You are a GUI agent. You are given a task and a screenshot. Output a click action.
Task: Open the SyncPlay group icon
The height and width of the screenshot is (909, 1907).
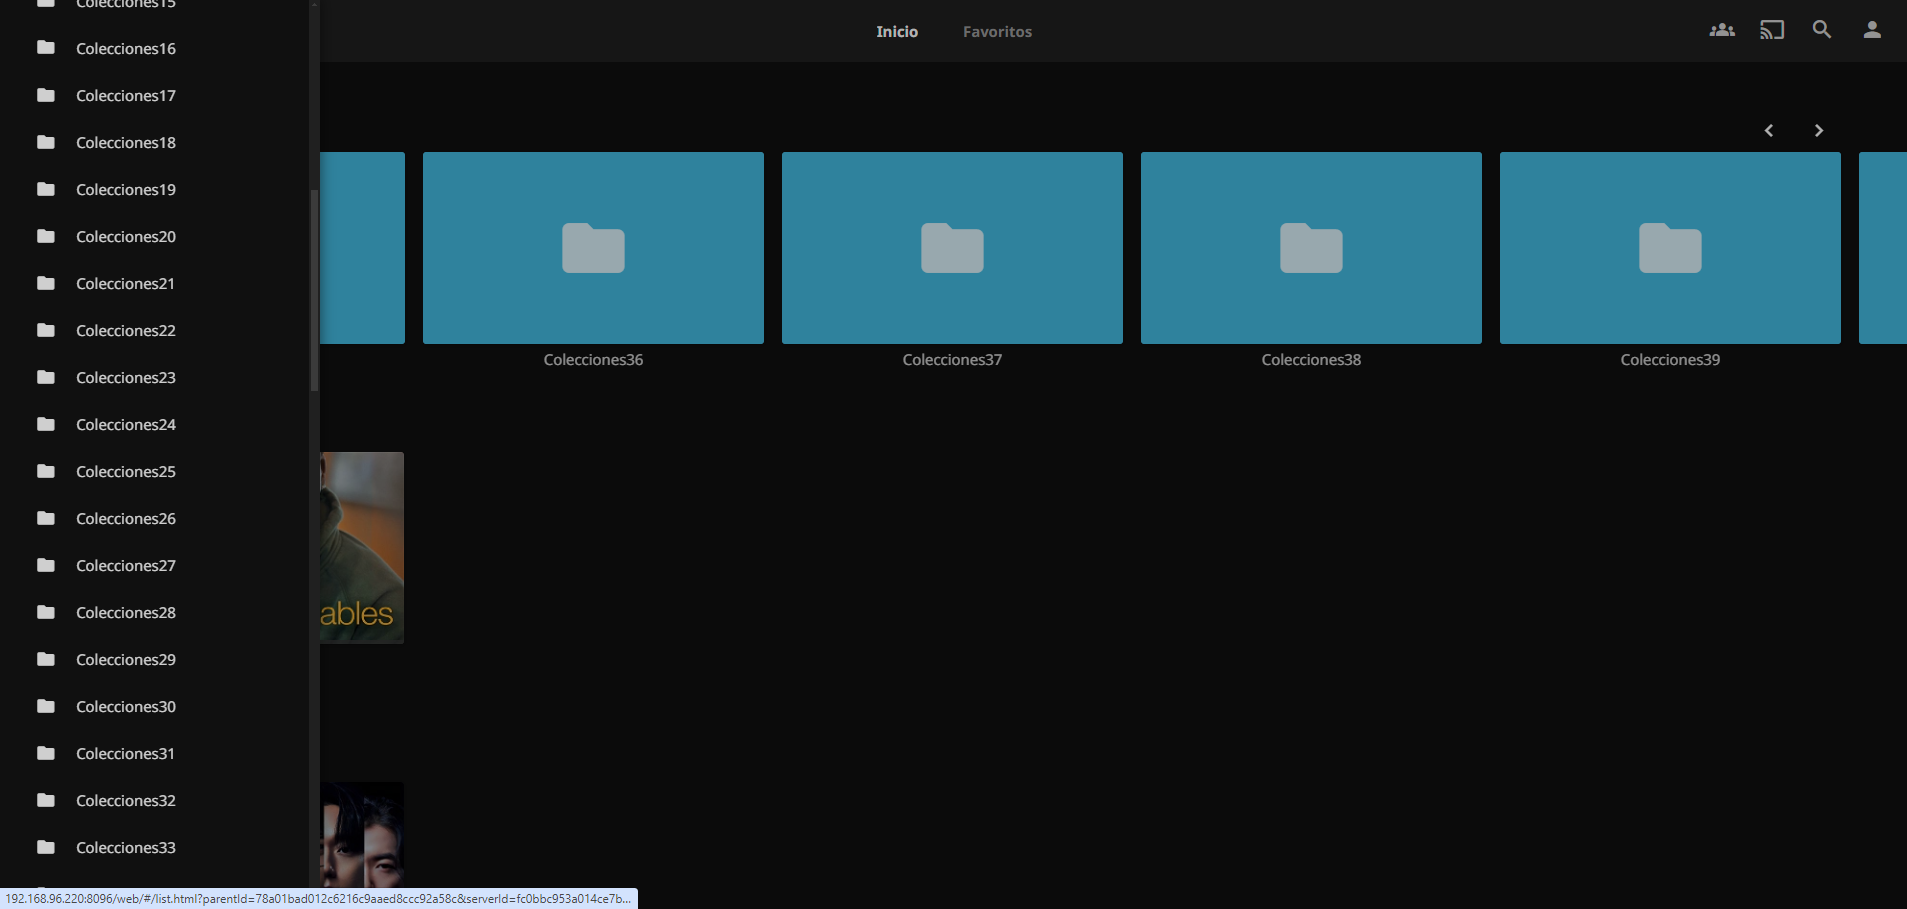pos(1721,30)
